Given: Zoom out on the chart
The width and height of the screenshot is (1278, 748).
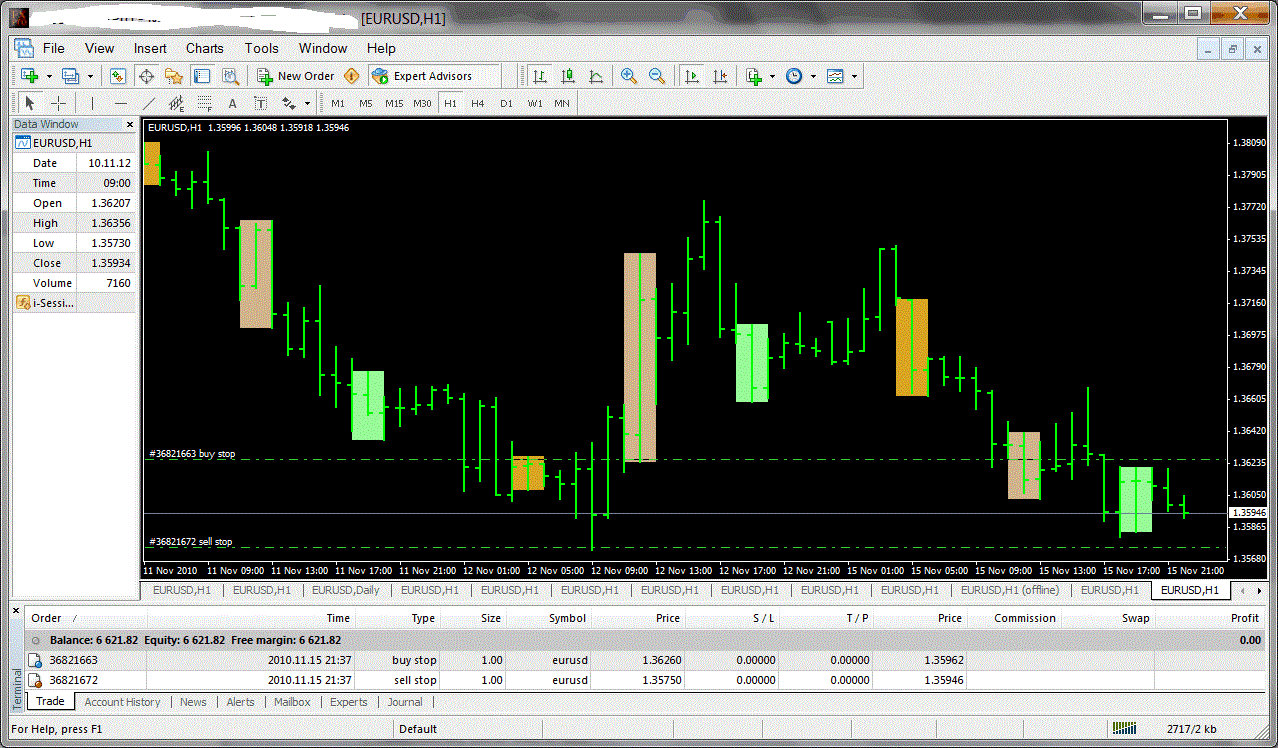Looking at the screenshot, I should [657, 76].
